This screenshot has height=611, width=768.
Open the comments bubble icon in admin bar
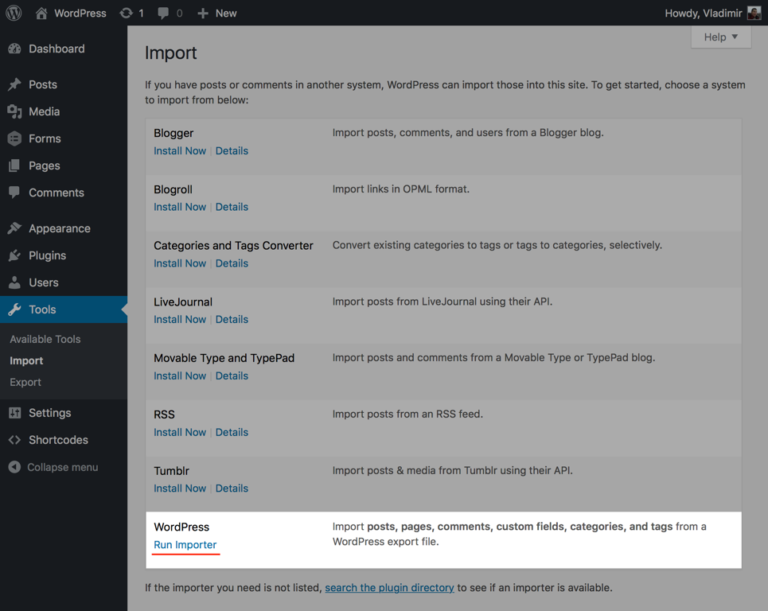[163, 13]
